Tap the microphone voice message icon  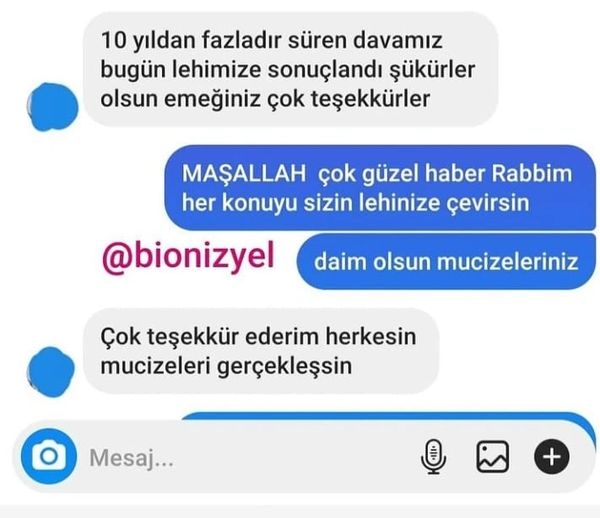click(433, 457)
